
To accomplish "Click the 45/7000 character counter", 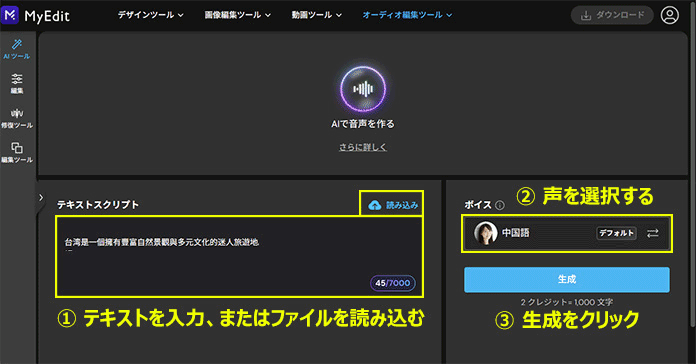I will tap(393, 283).
